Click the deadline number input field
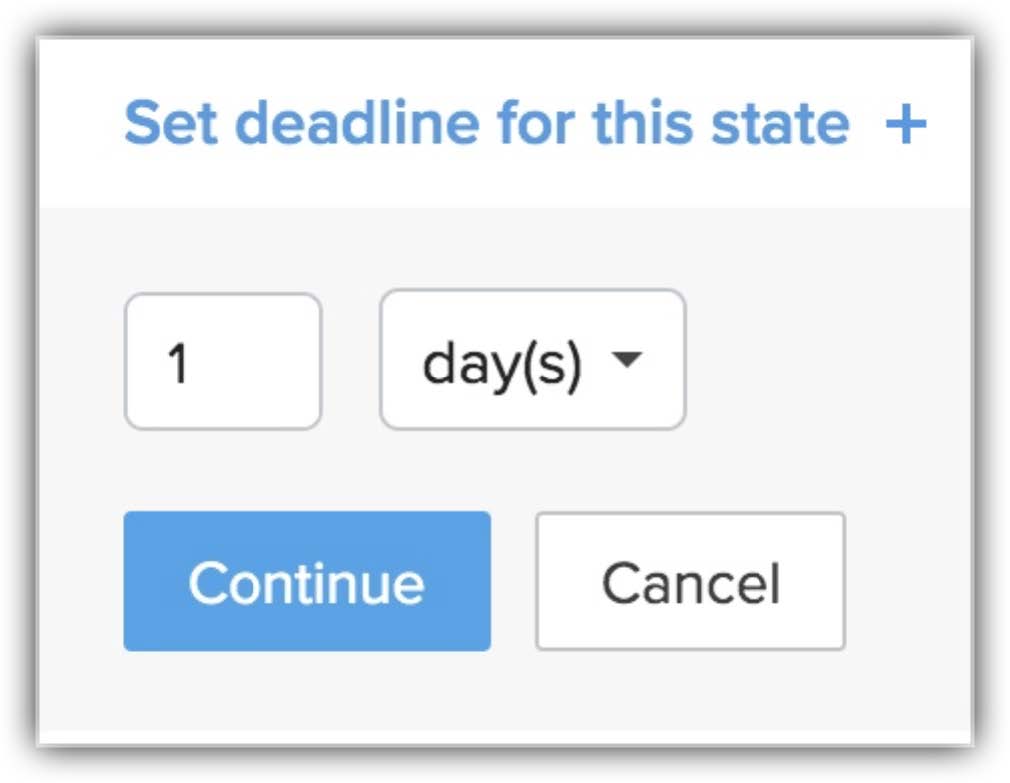Screen dimensions: 1010x783 tap(222, 361)
